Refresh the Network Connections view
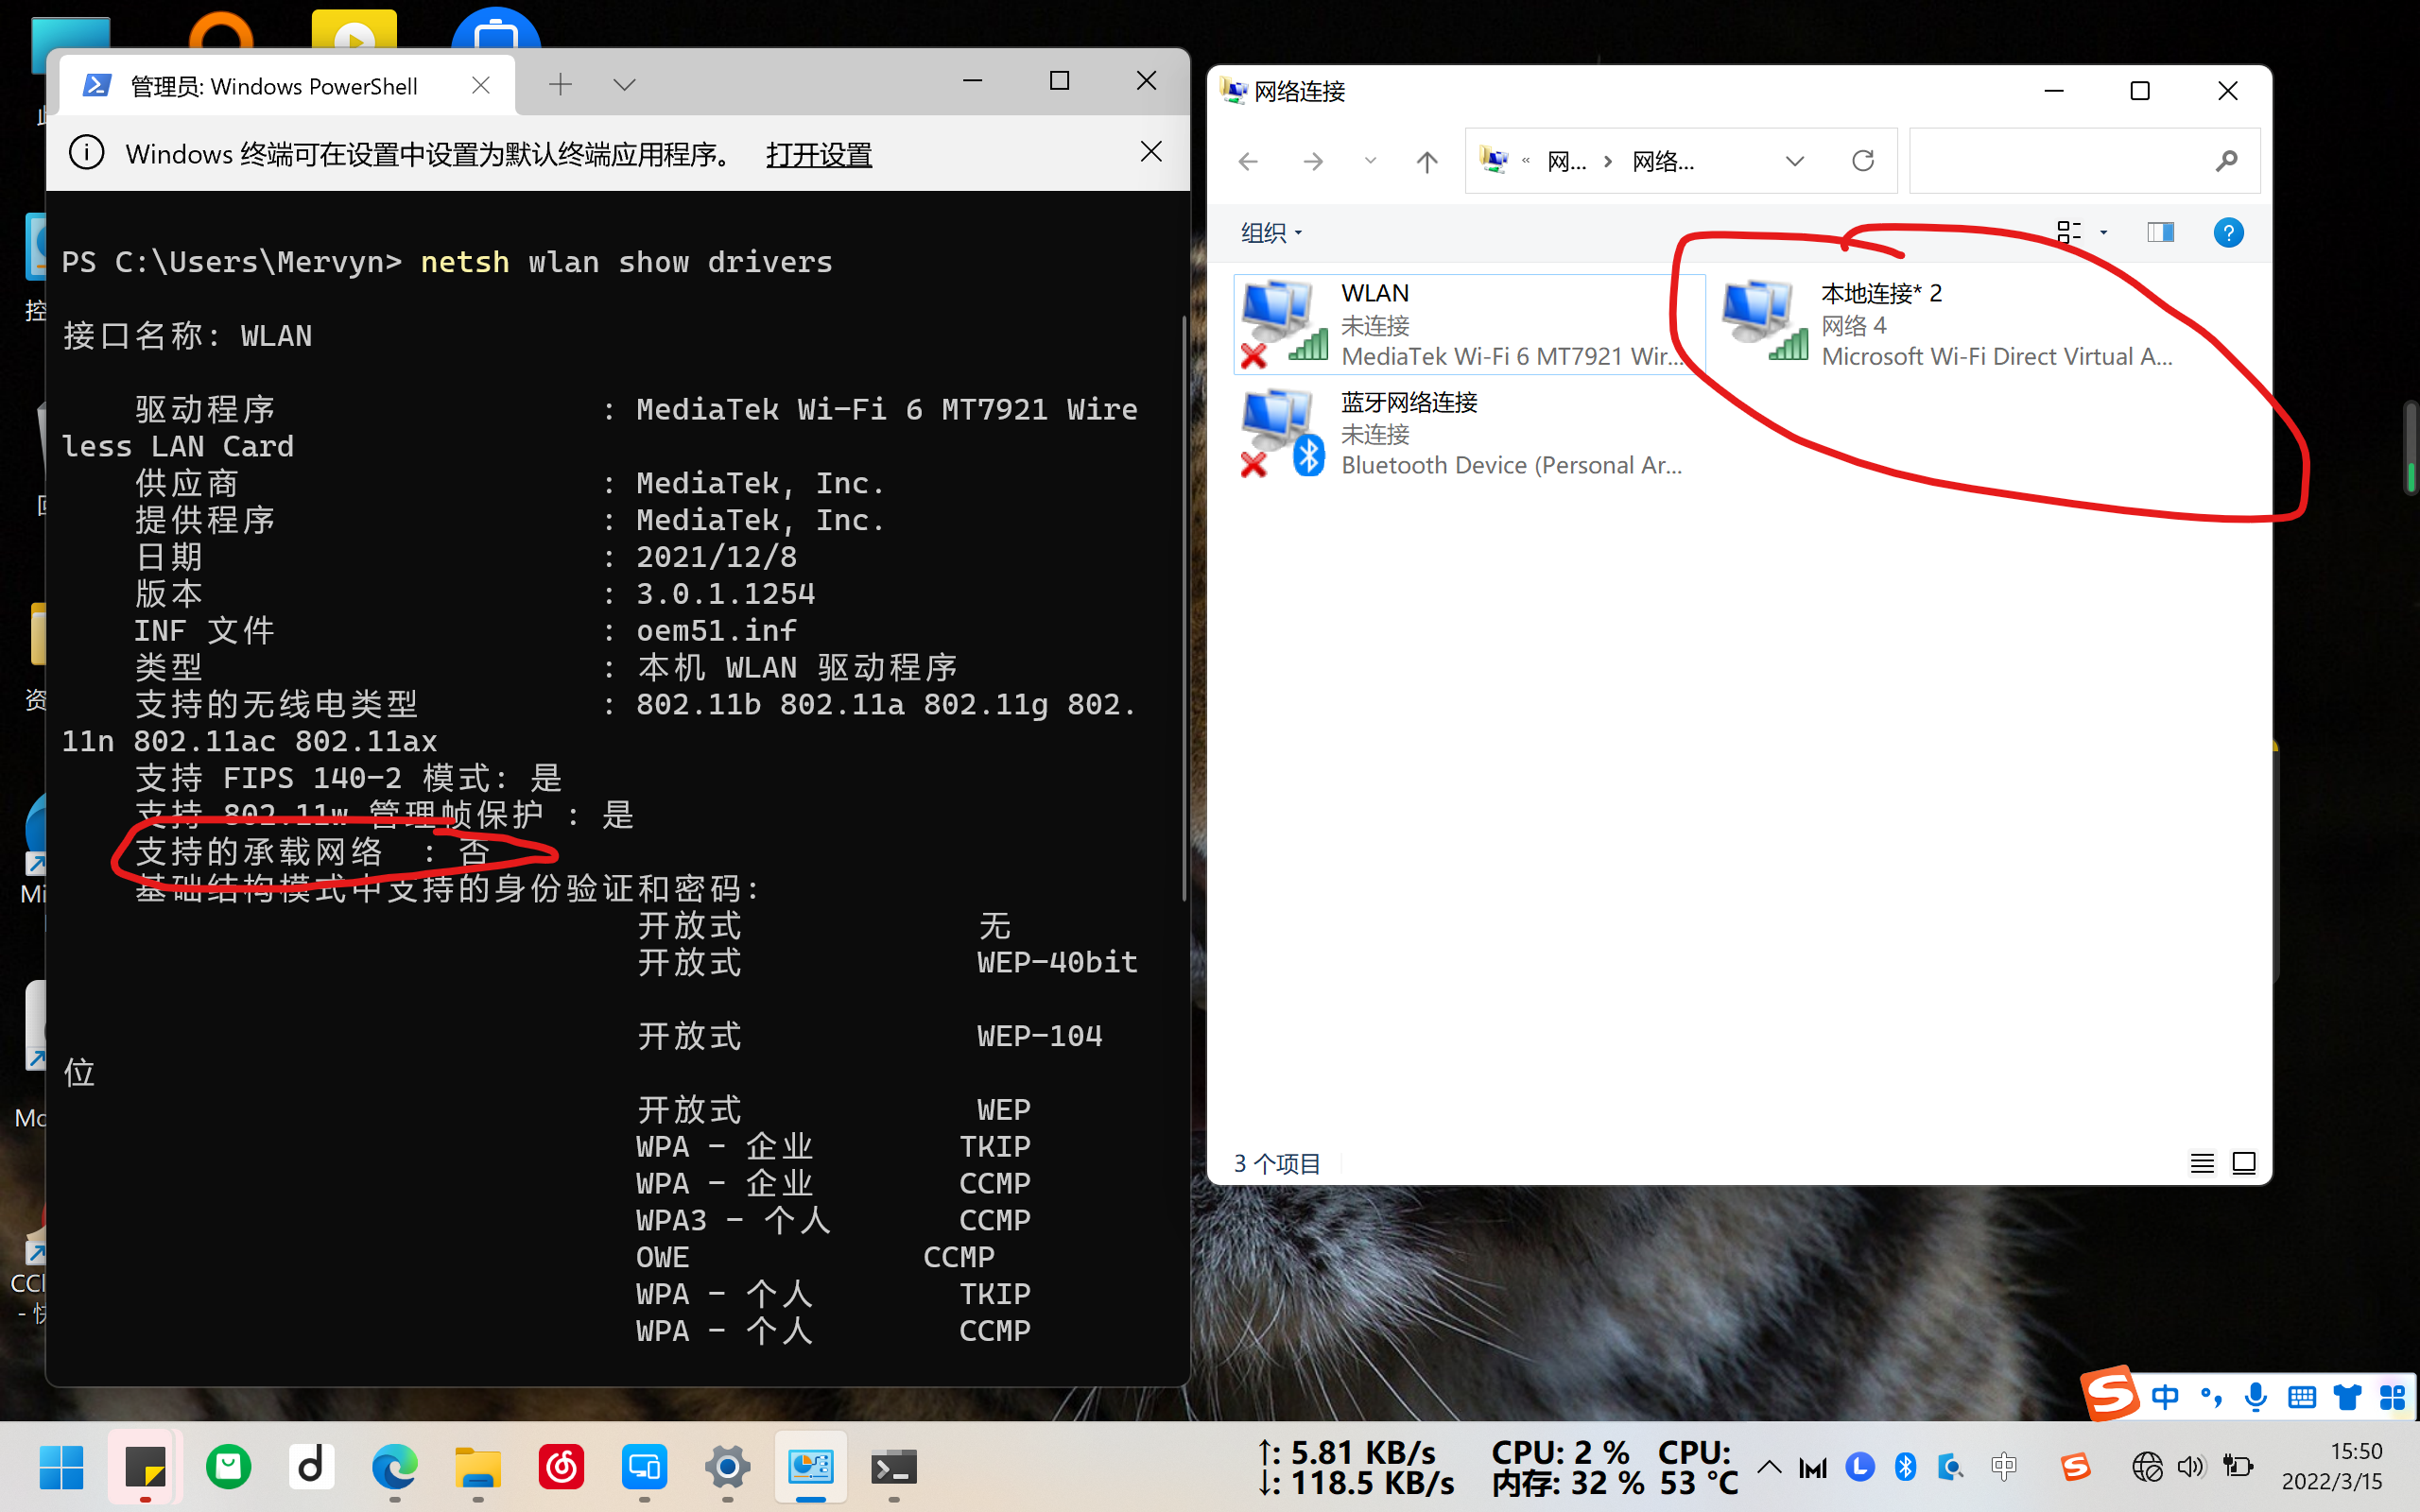Viewport: 2420px width, 1512px height. tap(1862, 161)
